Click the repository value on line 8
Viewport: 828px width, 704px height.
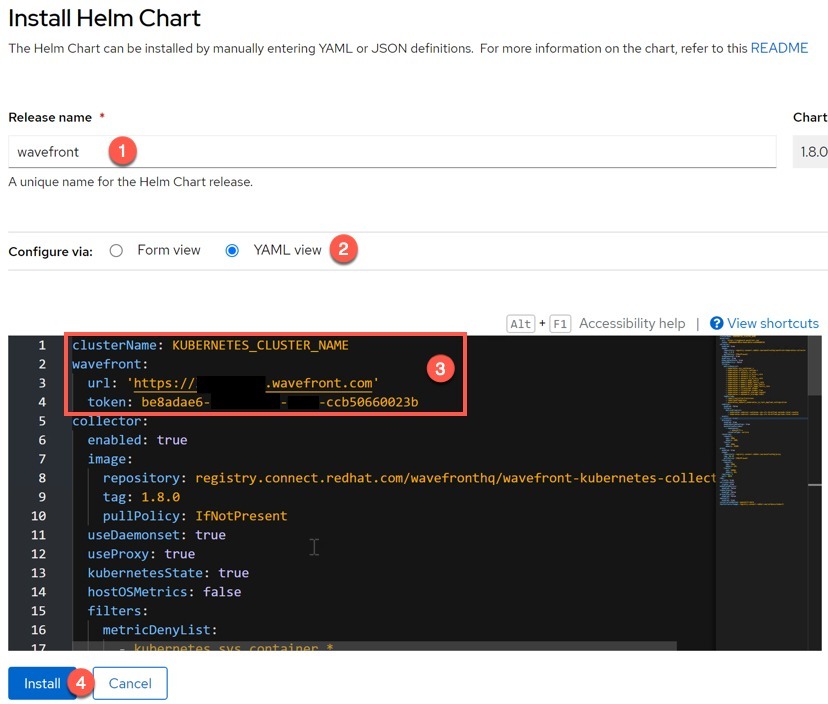(x=455, y=478)
